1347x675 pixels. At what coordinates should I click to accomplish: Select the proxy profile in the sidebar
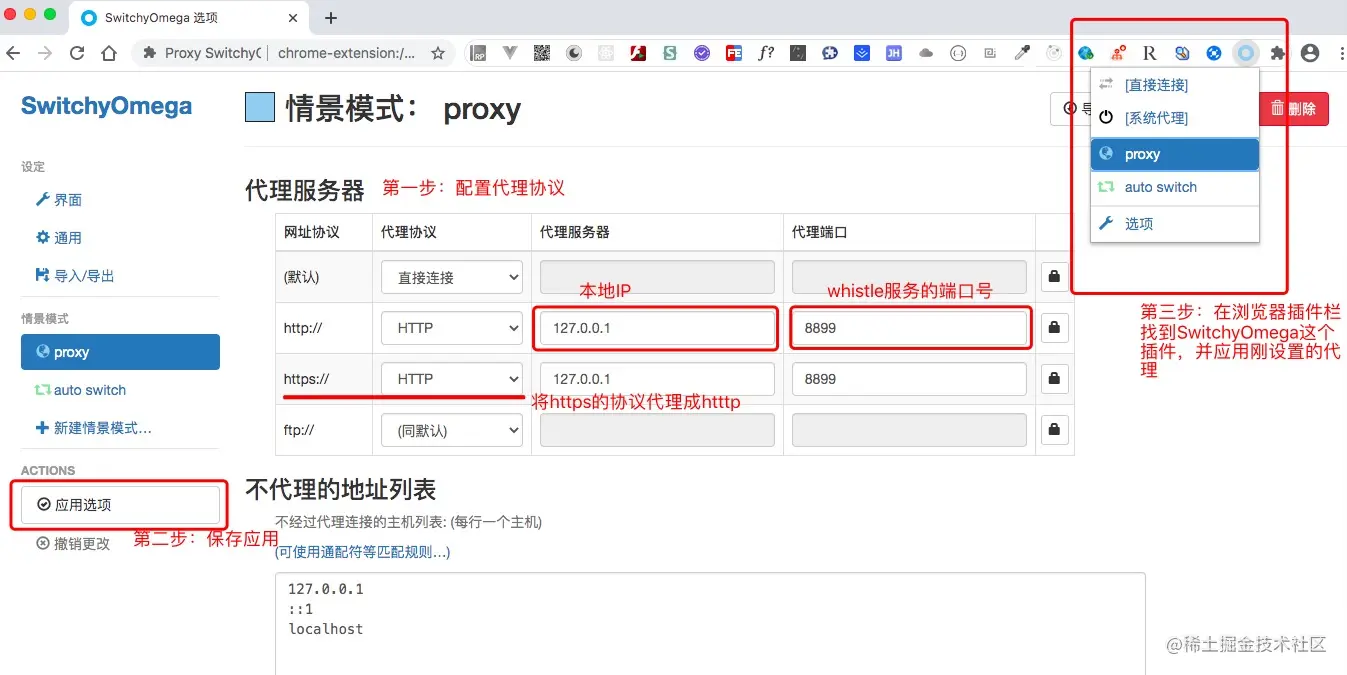coord(120,352)
